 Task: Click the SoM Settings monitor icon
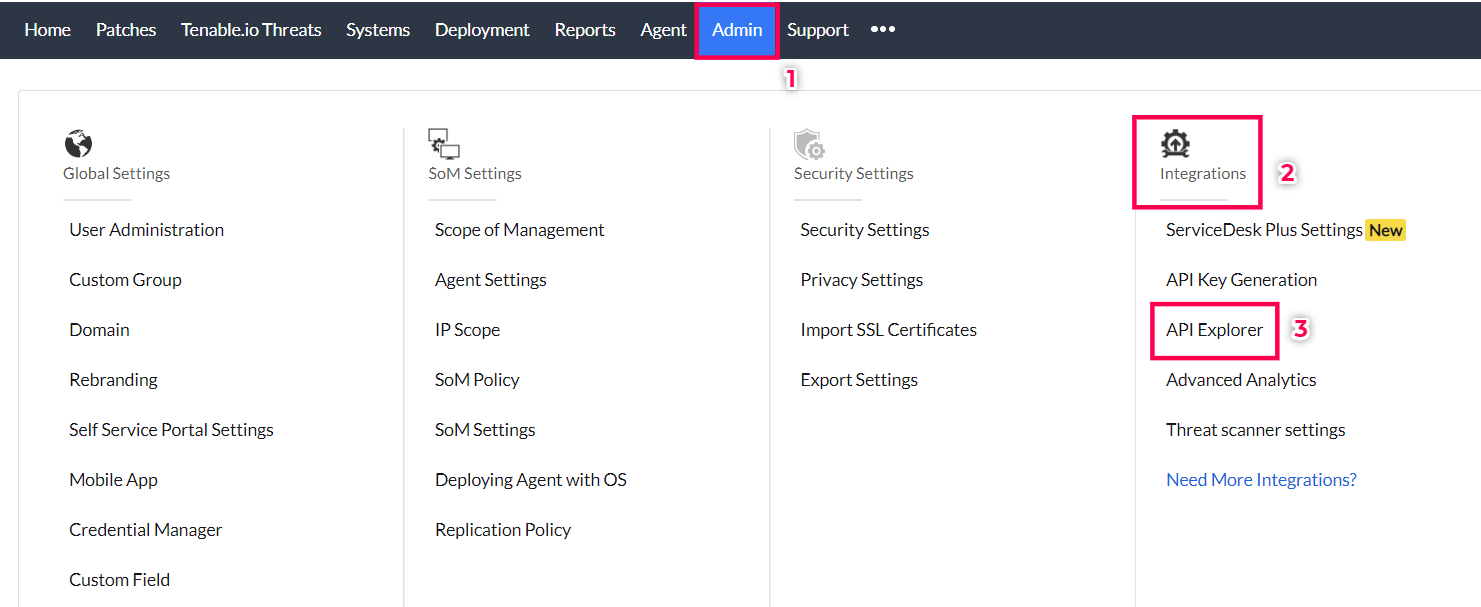point(443,144)
